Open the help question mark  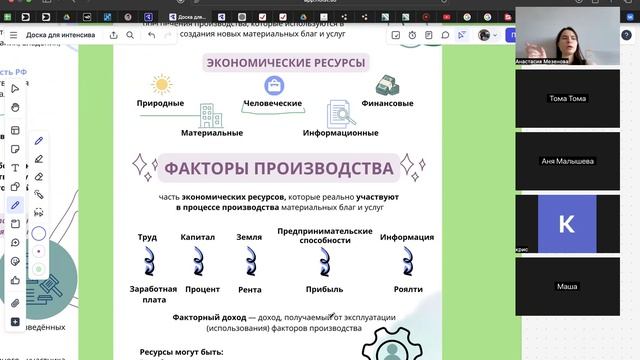pyautogui.click(x=627, y=35)
